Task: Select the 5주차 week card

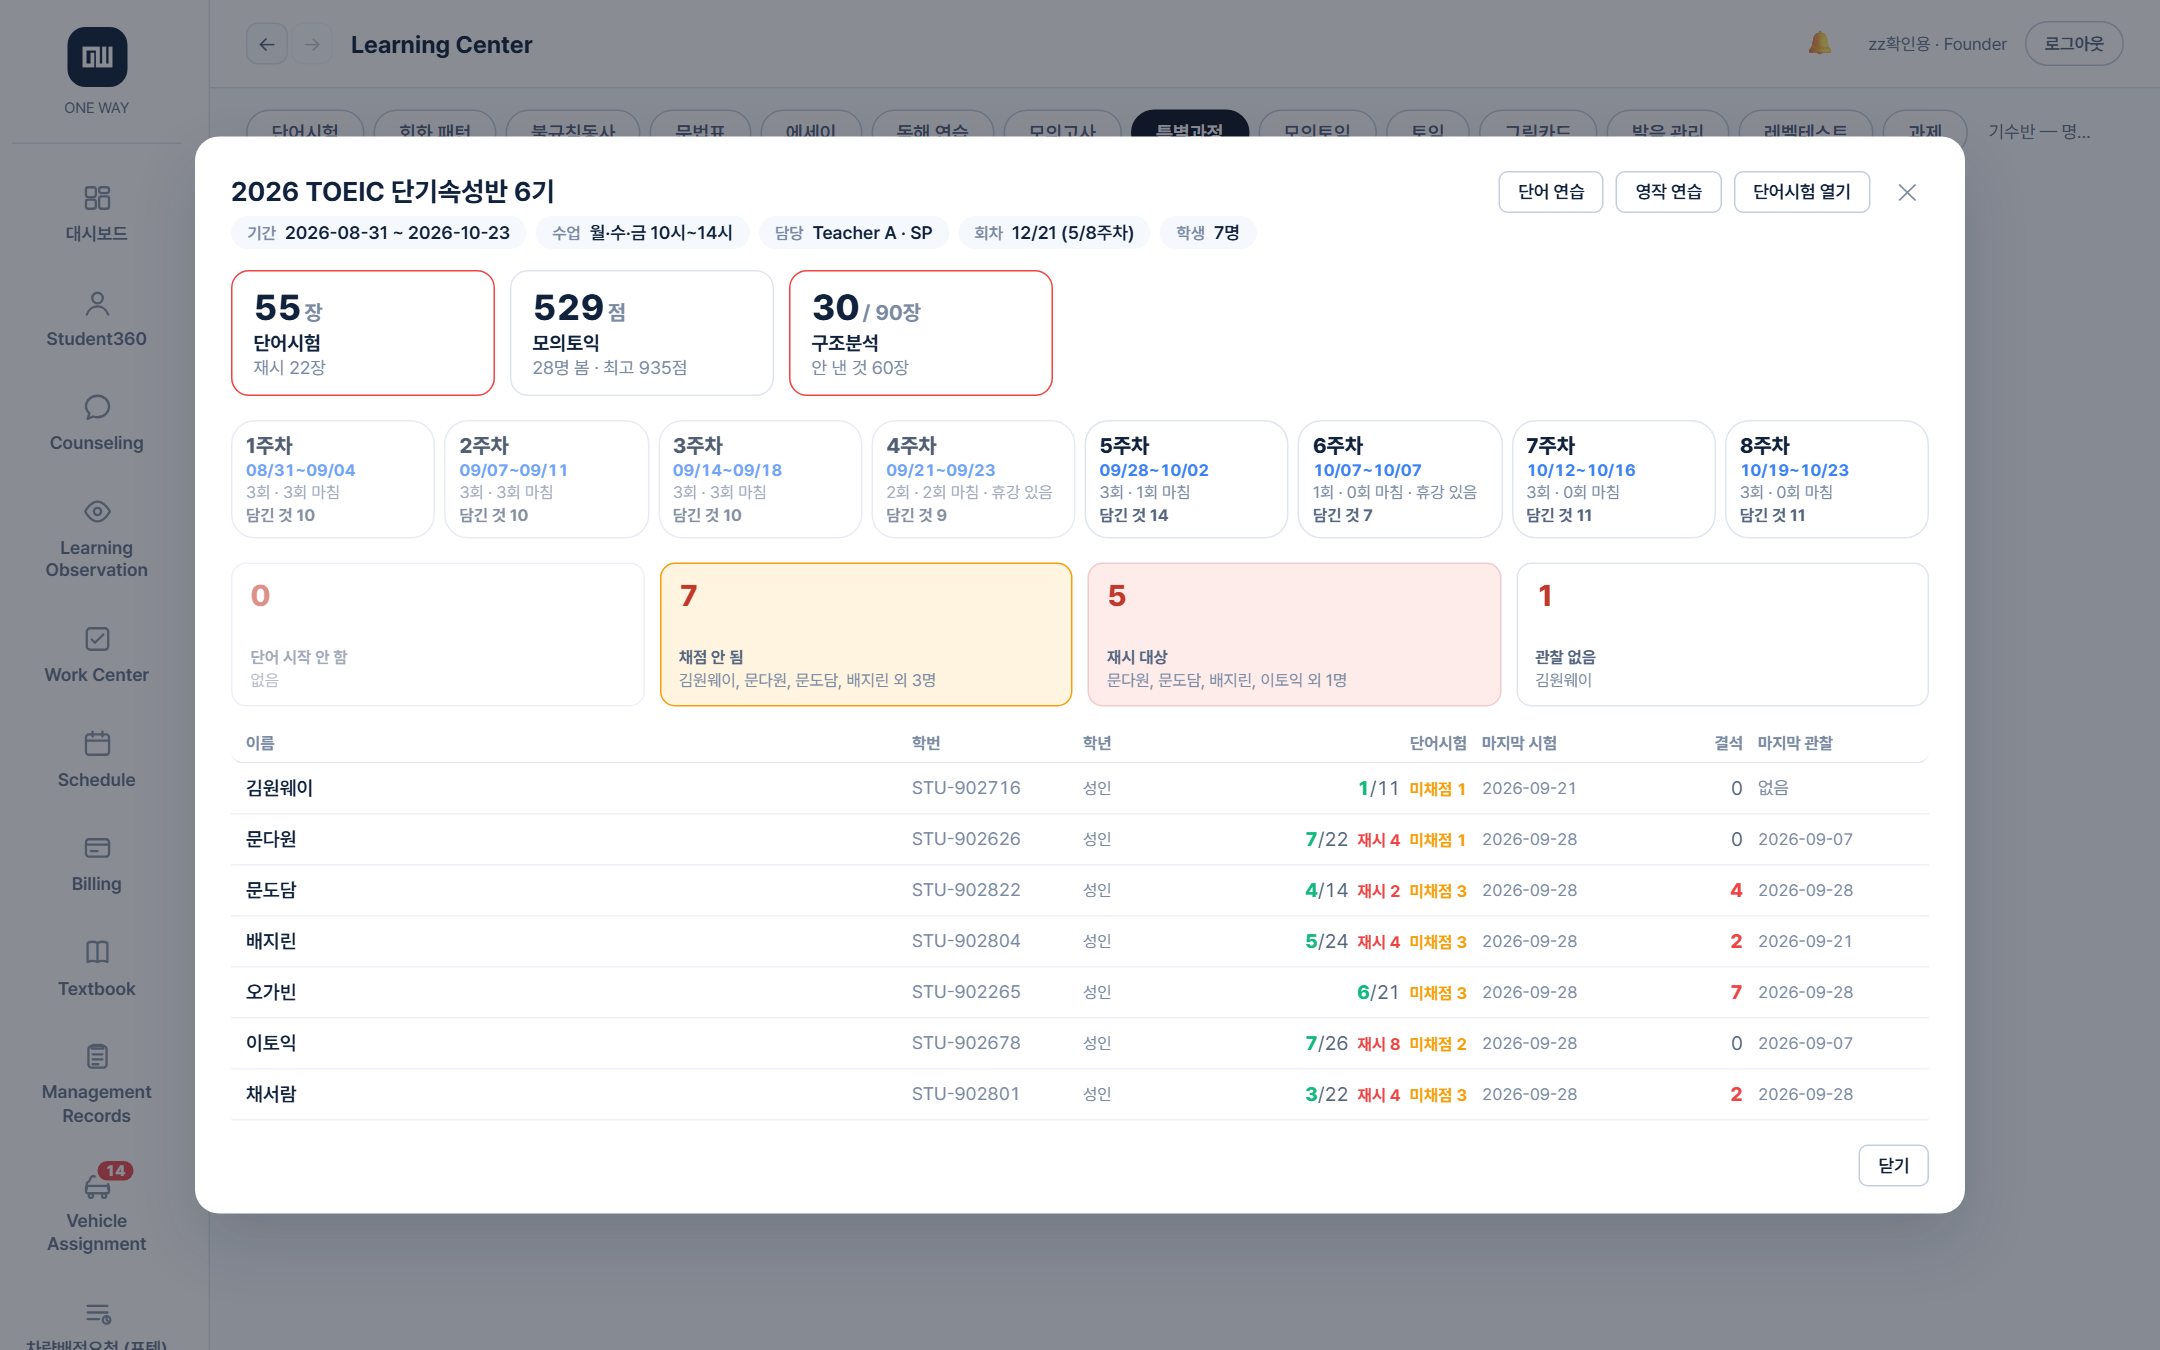Action: click(x=1186, y=479)
